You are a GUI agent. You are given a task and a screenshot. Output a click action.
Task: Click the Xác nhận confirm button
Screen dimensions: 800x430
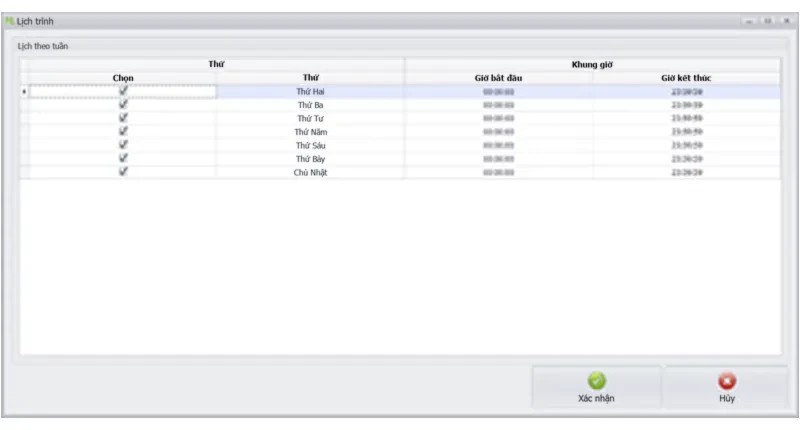click(x=596, y=387)
